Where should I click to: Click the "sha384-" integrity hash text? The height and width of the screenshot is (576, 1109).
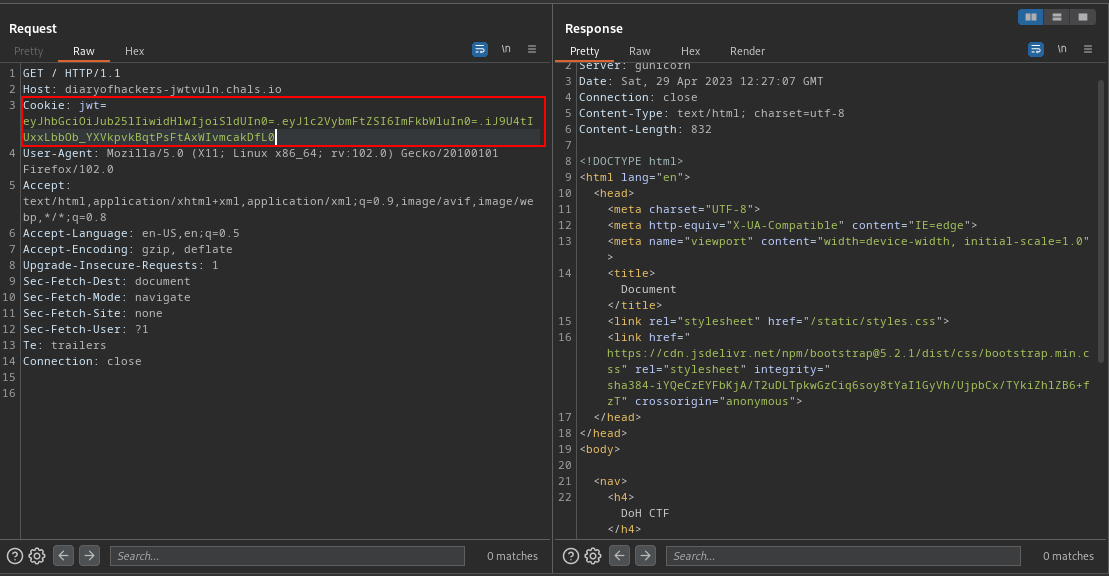tap(848, 393)
